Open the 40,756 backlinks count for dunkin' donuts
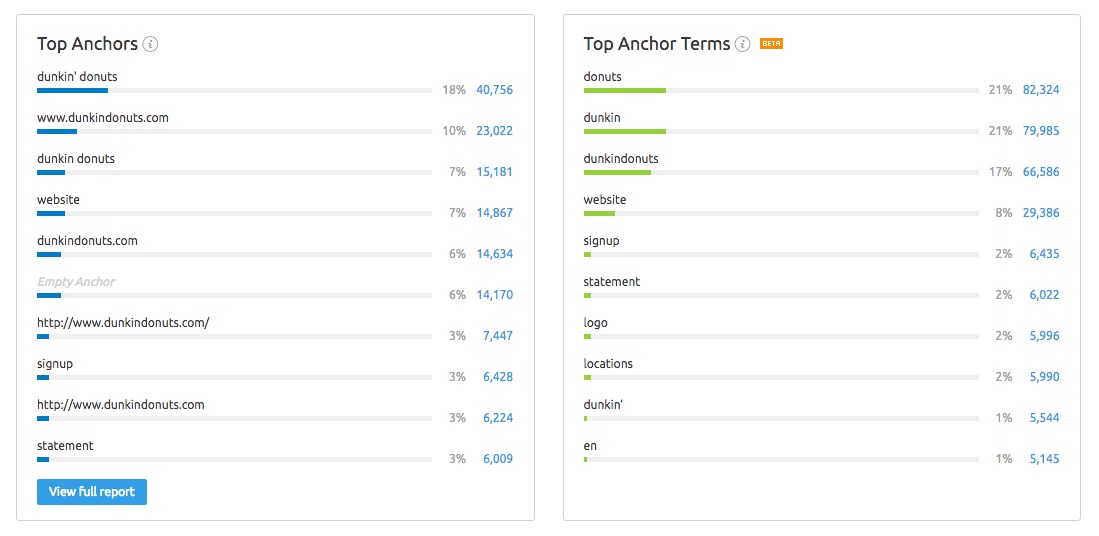Viewport: 1099px width, 536px height. click(495, 90)
